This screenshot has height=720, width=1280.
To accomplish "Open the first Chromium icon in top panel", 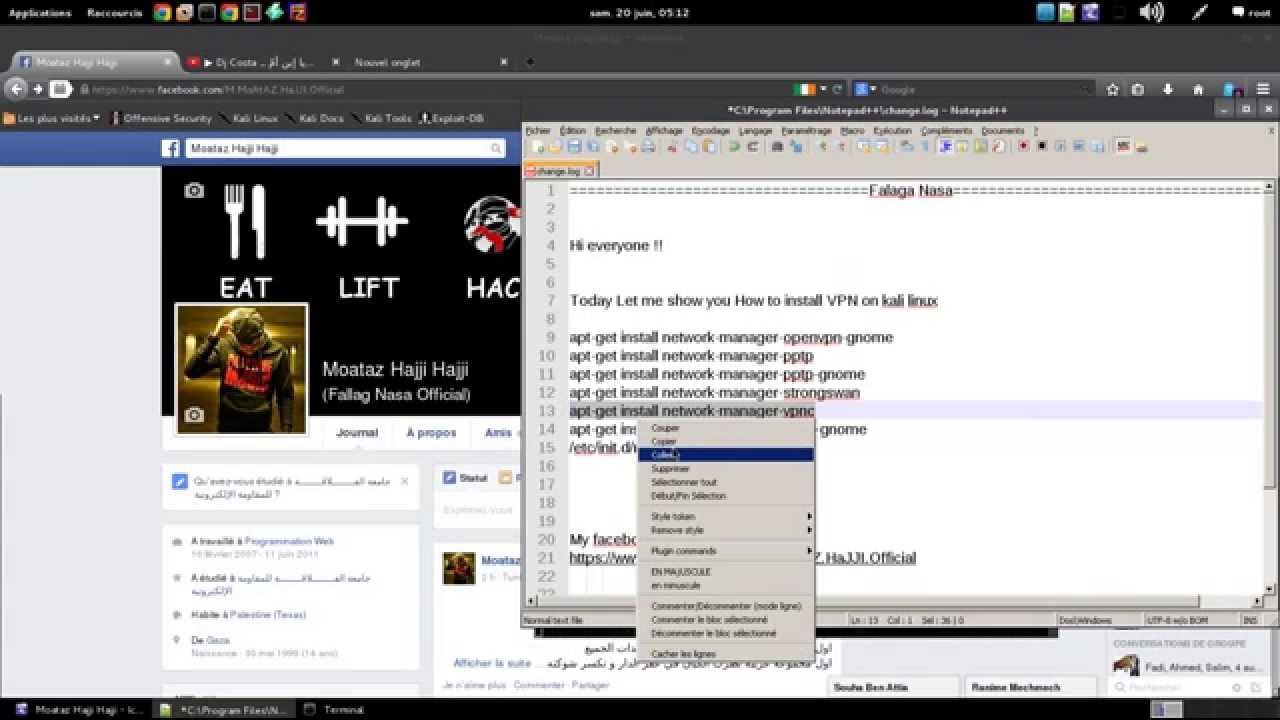I will click(x=163, y=13).
